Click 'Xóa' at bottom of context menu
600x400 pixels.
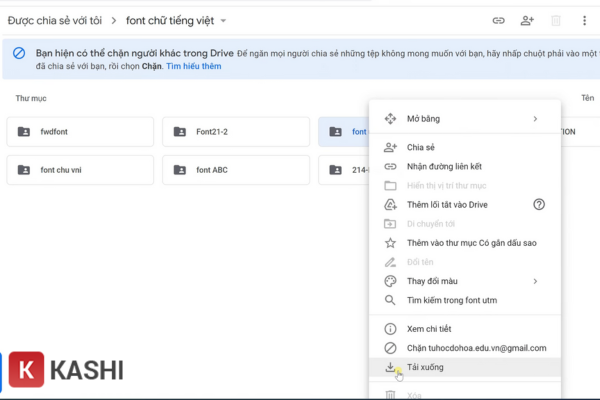[465, 394]
